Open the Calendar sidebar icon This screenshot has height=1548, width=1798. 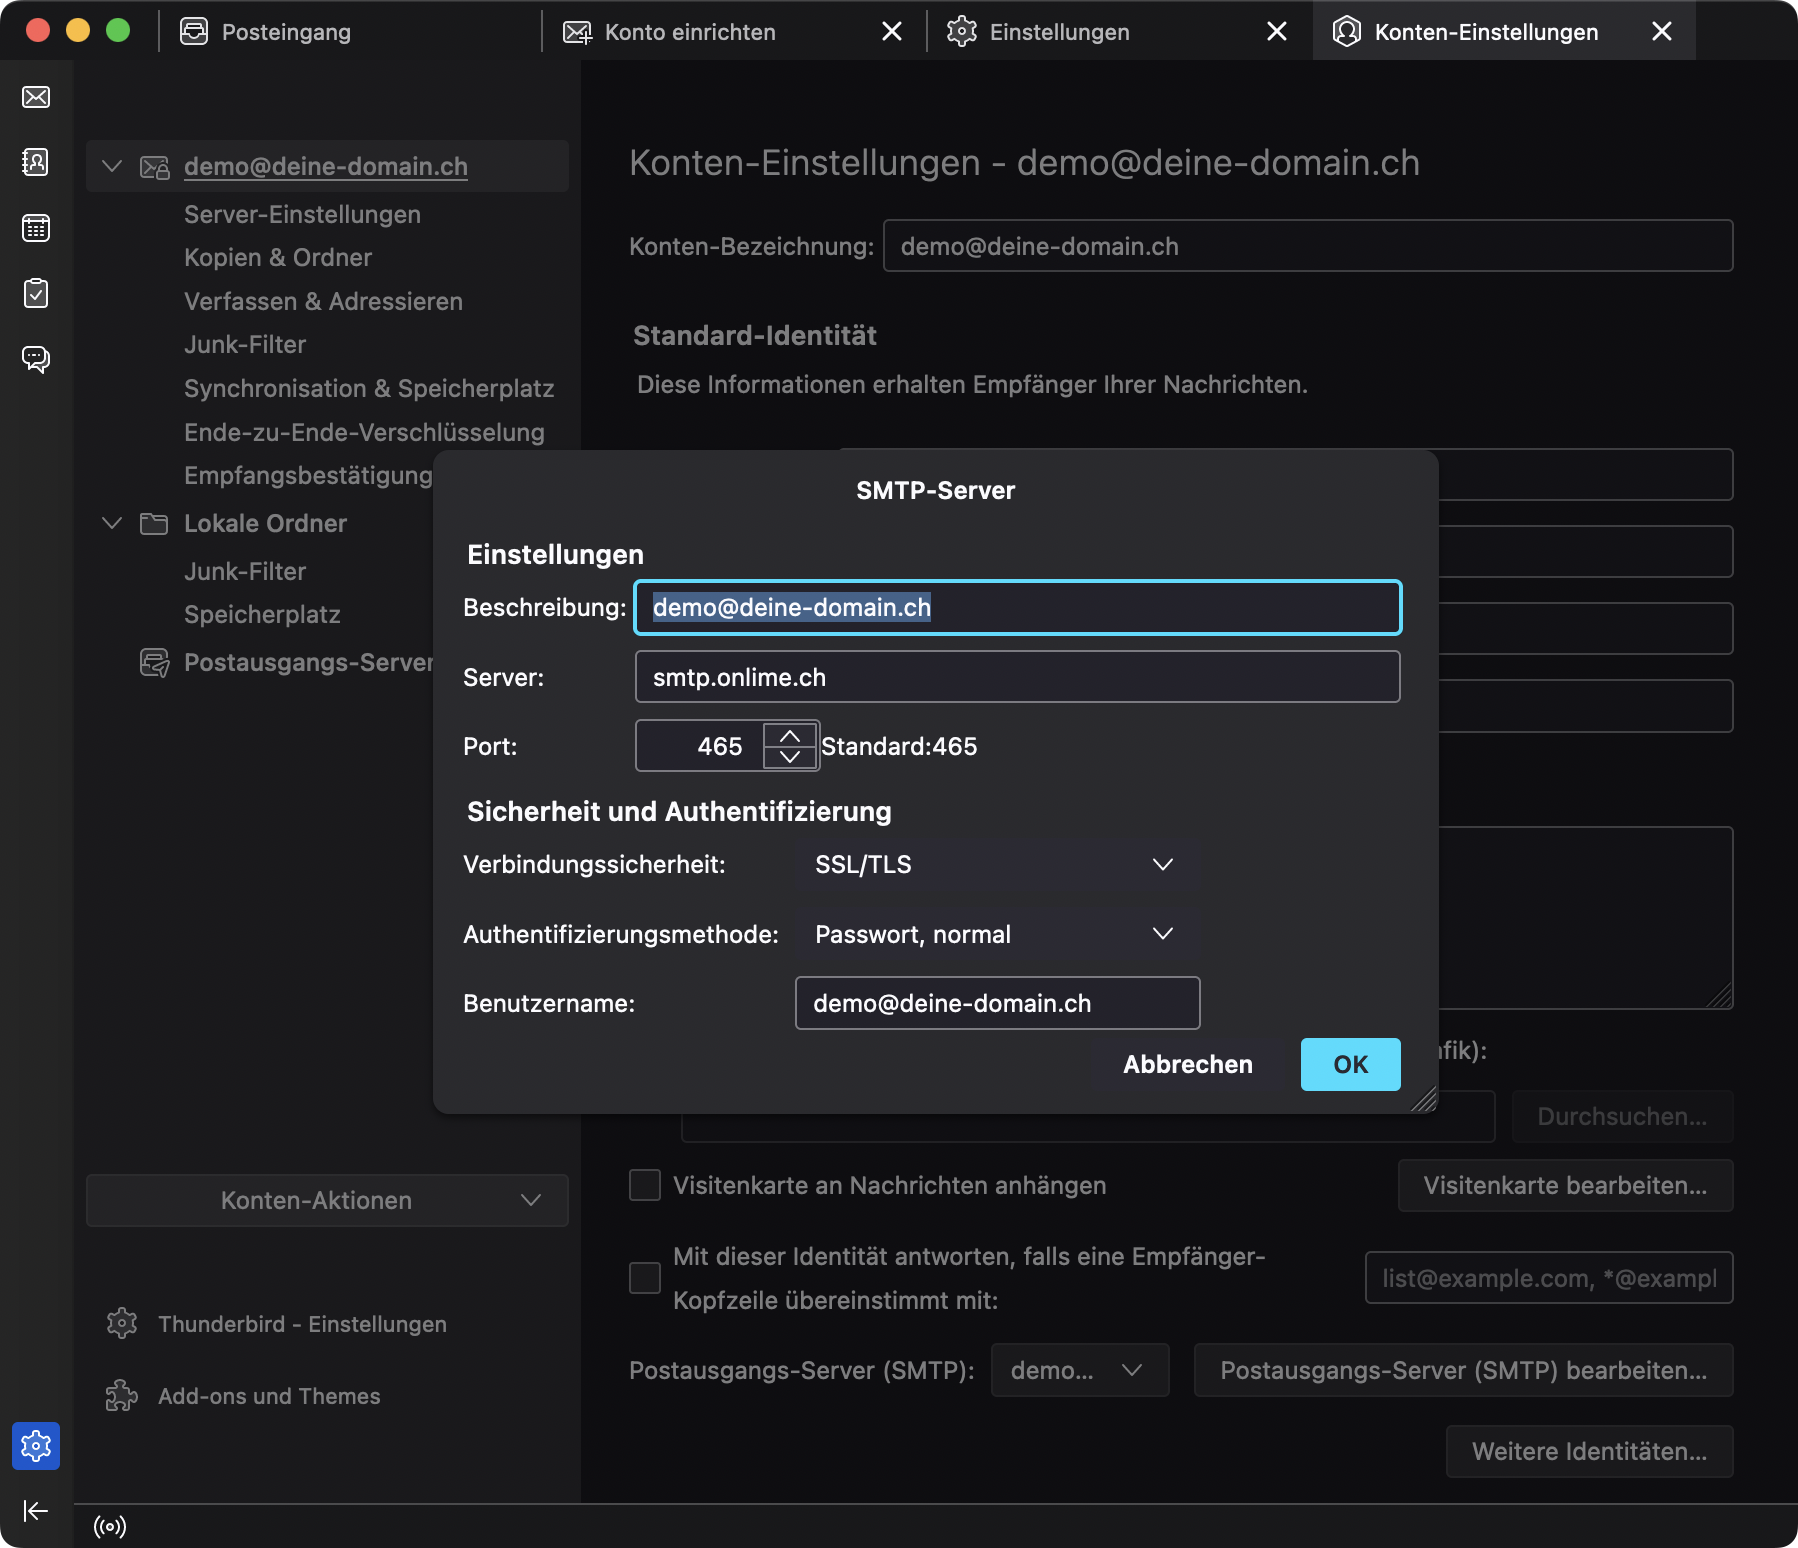click(36, 228)
